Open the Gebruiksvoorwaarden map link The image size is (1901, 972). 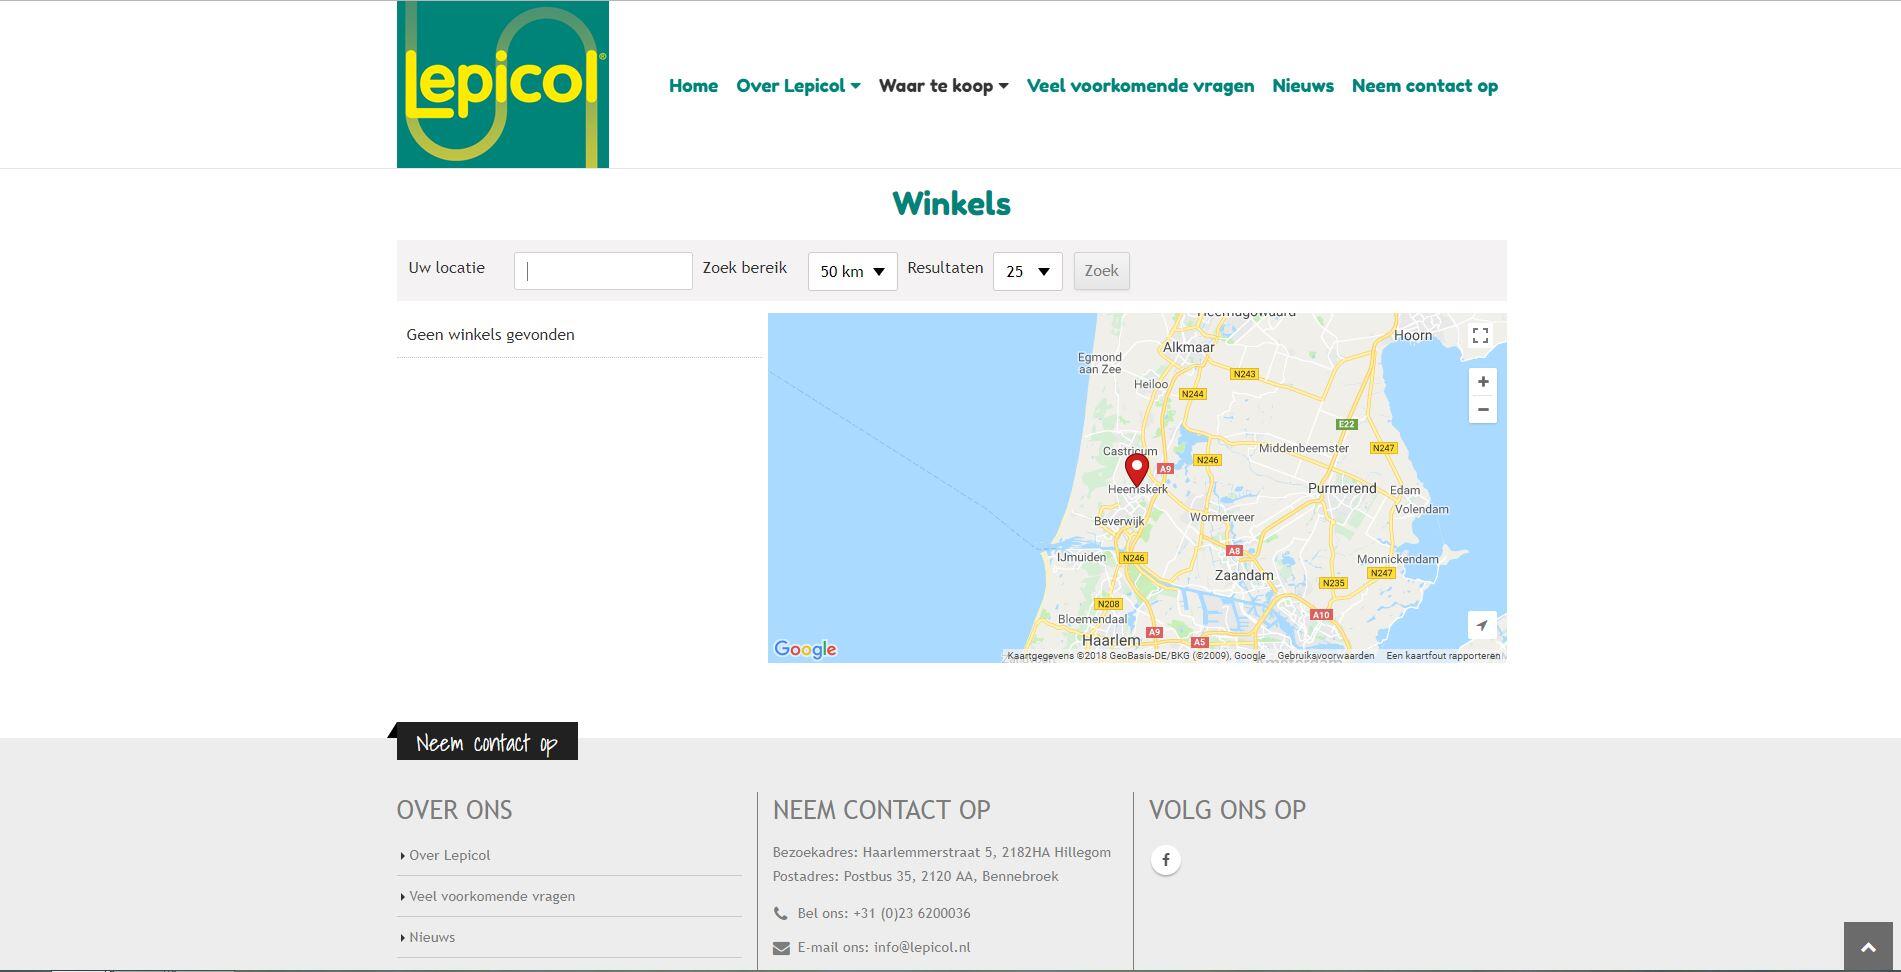point(1325,656)
